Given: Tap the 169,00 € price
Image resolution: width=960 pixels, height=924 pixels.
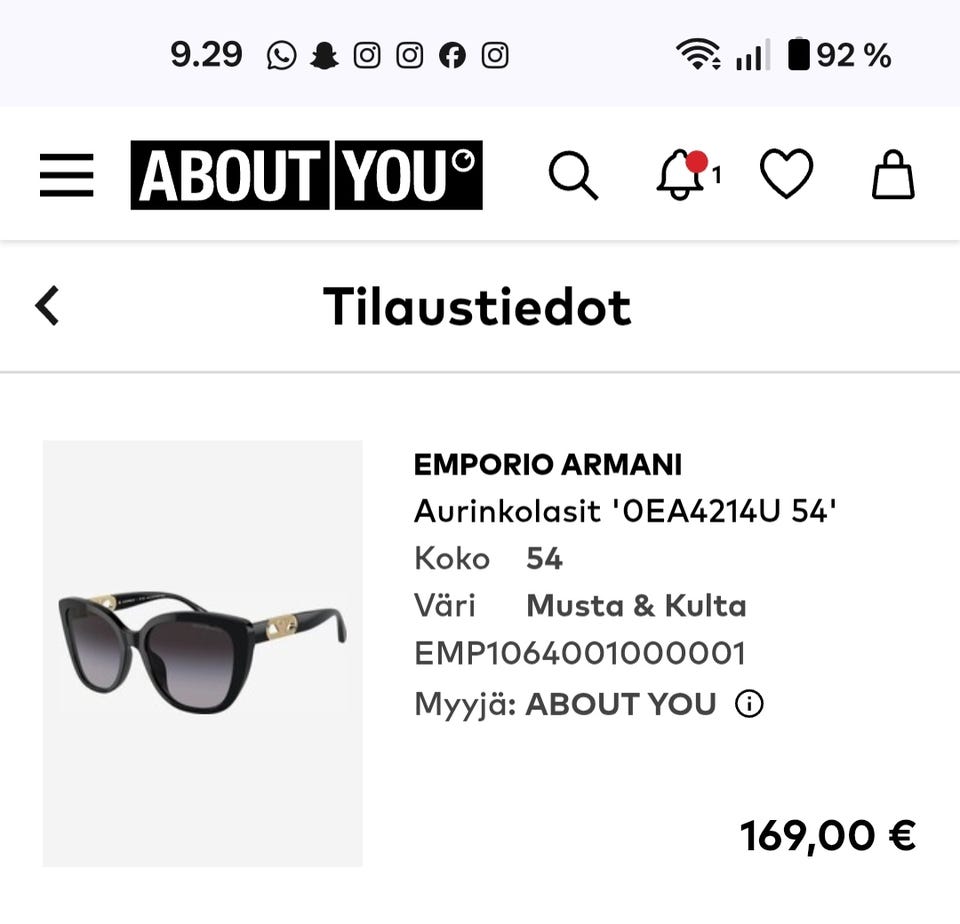Looking at the screenshot, I should point(827,835).
